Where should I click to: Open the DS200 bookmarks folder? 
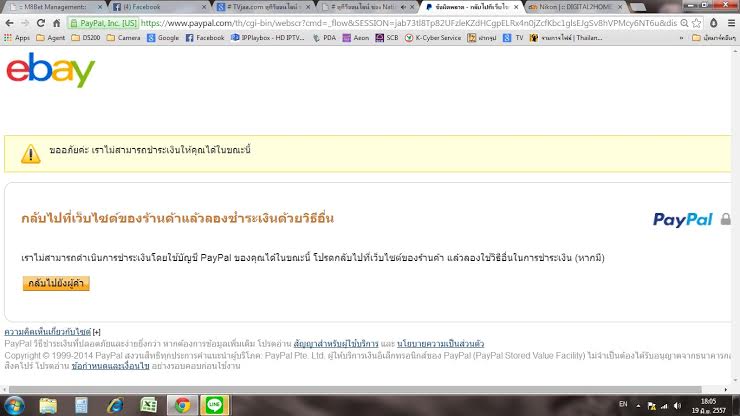85,38
